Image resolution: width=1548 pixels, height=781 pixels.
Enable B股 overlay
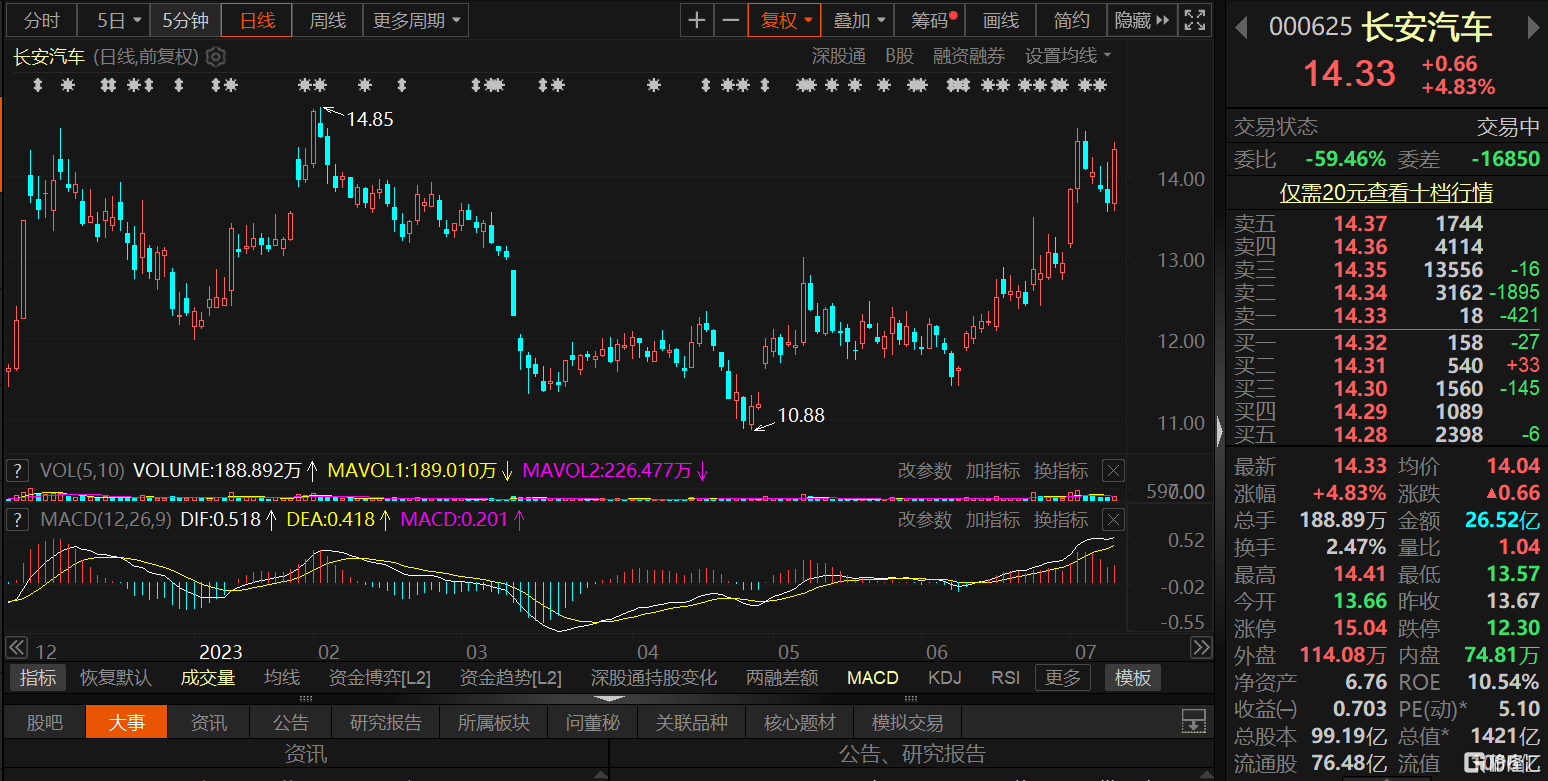coord(900,56)
